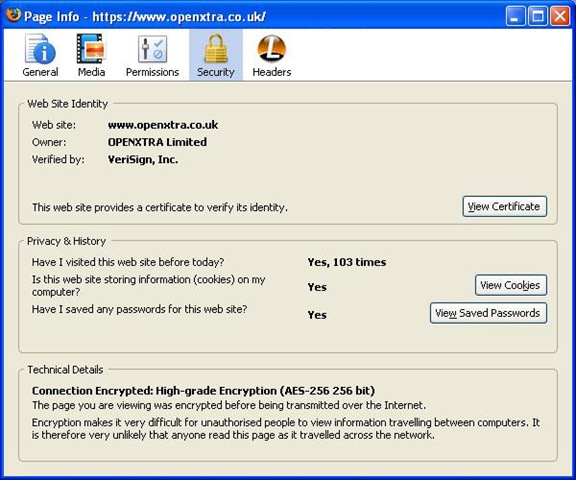This screenshot has height=480, width=576.
Task: Click the Privacy & History group label
Action: click(66, 241)
